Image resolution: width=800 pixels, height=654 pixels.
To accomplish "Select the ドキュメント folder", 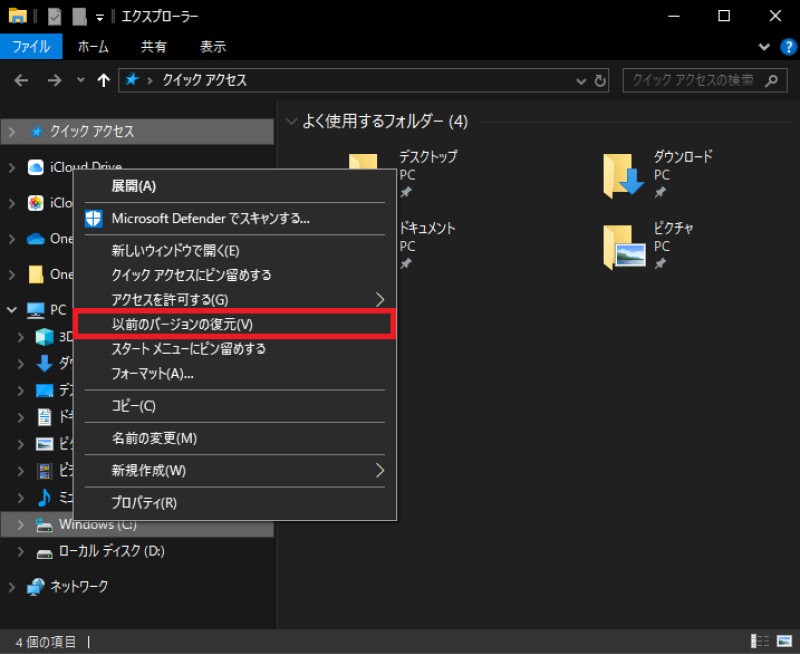I will pyautogui.click(x=427, y=228).
